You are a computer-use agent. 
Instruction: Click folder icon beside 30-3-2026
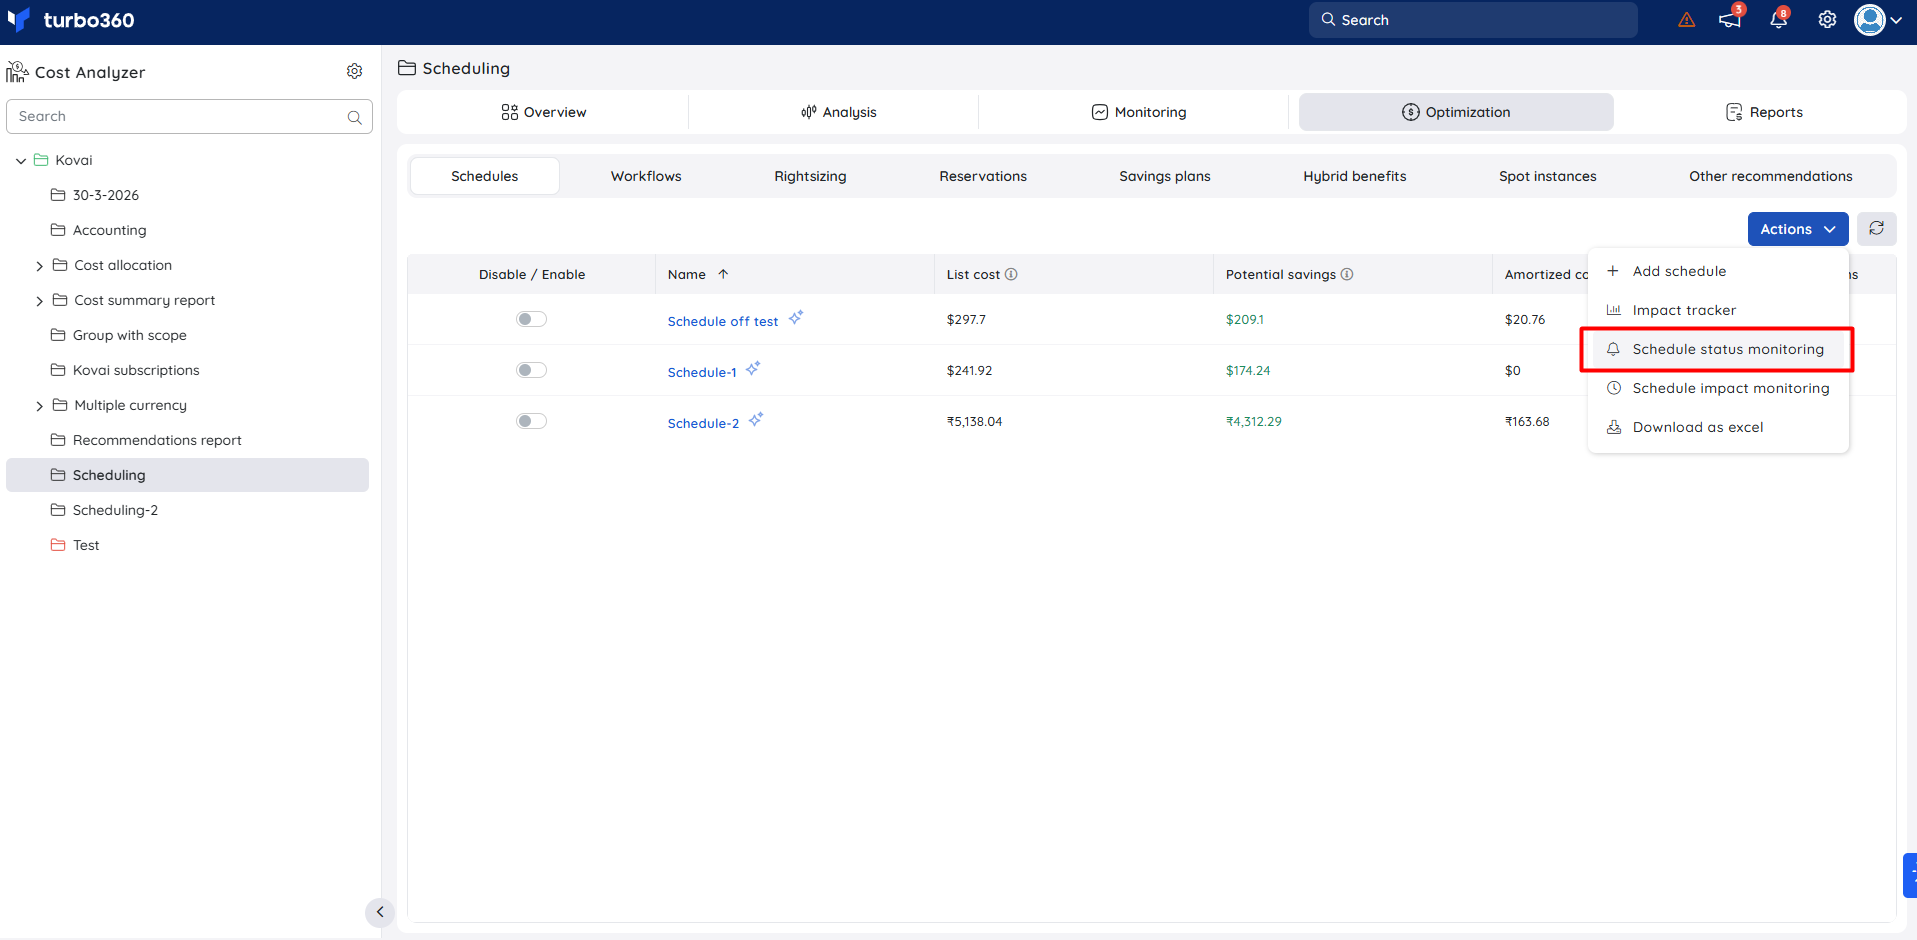click(58, 195)
